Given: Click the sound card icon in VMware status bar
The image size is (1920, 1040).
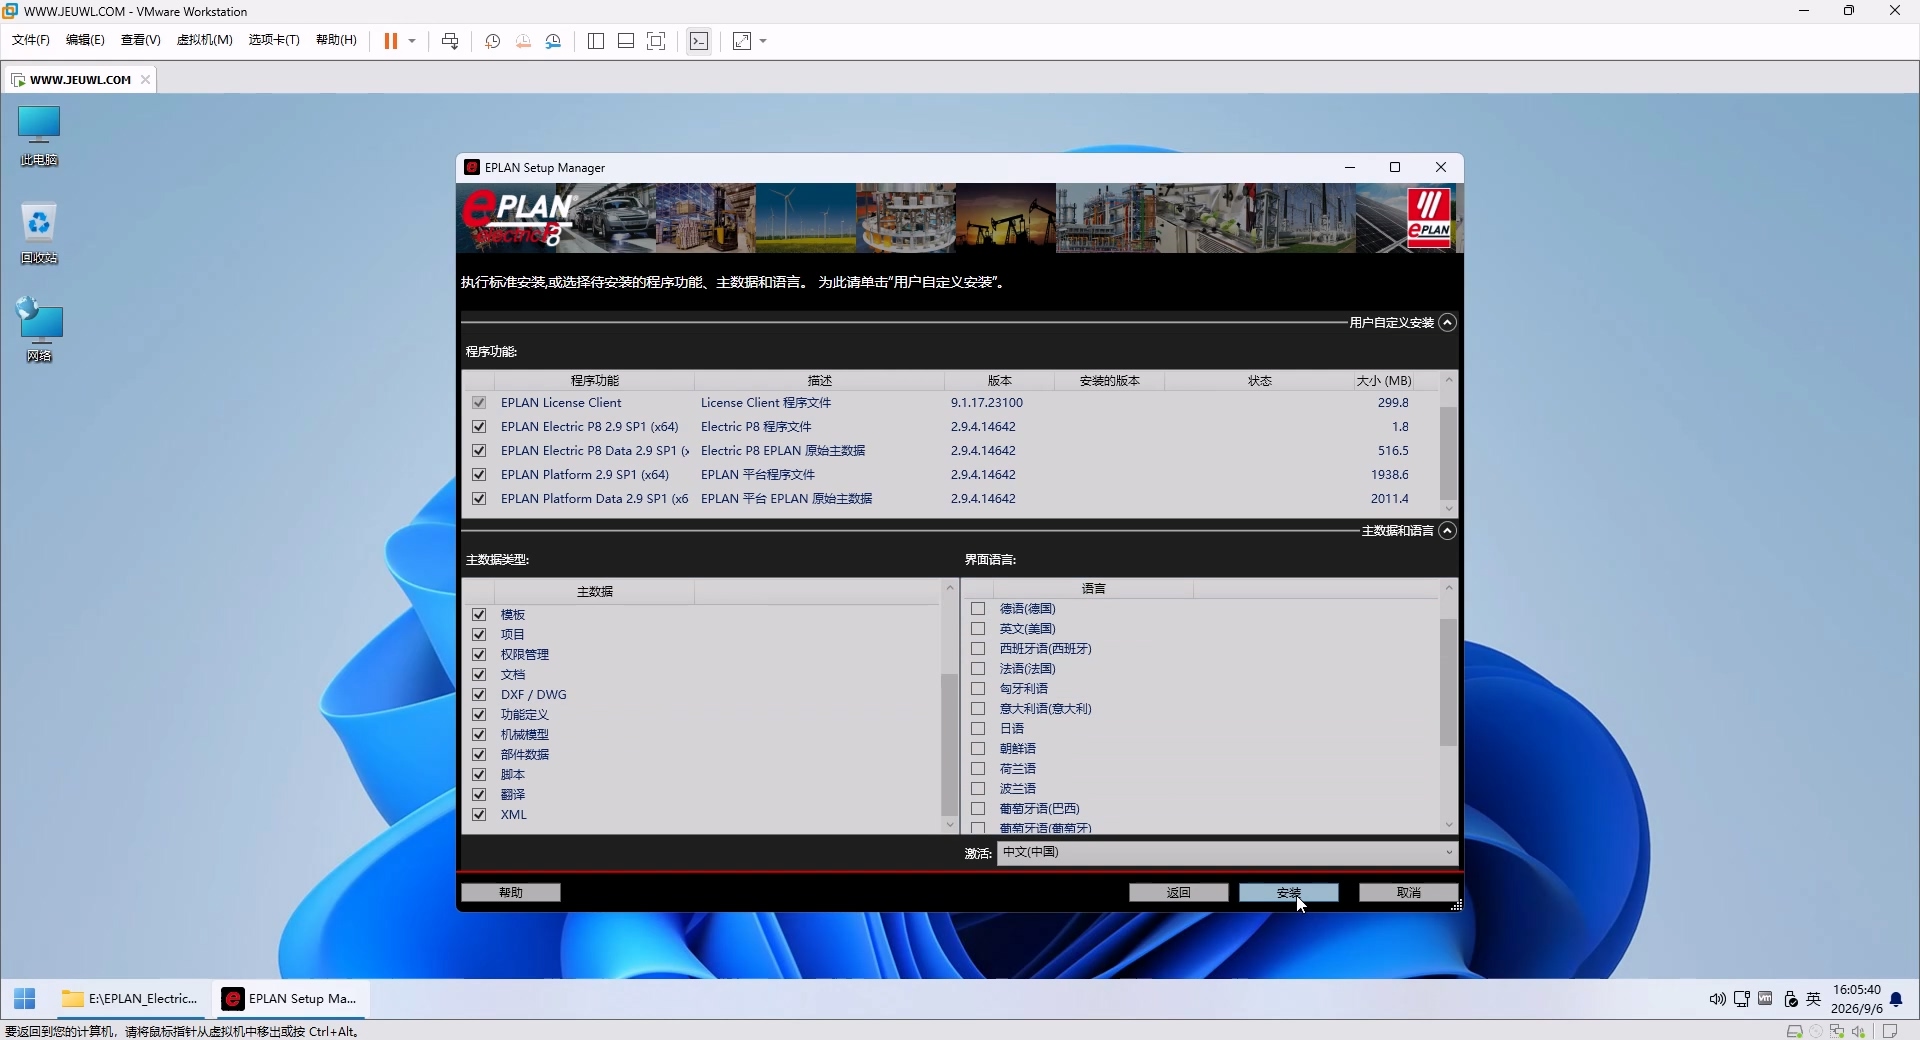Looking at the screenshot, I should click(1859, 1031).
